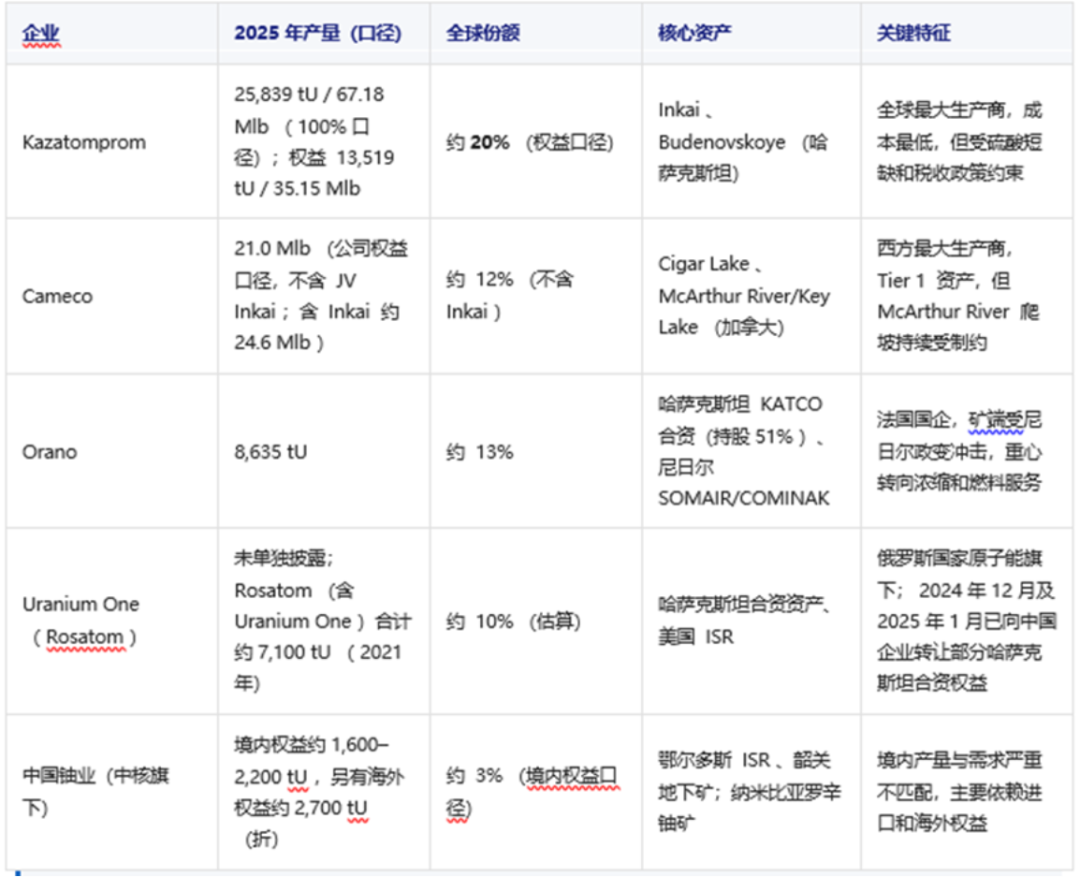This screenshot has width=1080, height=877.
Task: Click the 关键特征 column header
Action: [x=967, y=33]
